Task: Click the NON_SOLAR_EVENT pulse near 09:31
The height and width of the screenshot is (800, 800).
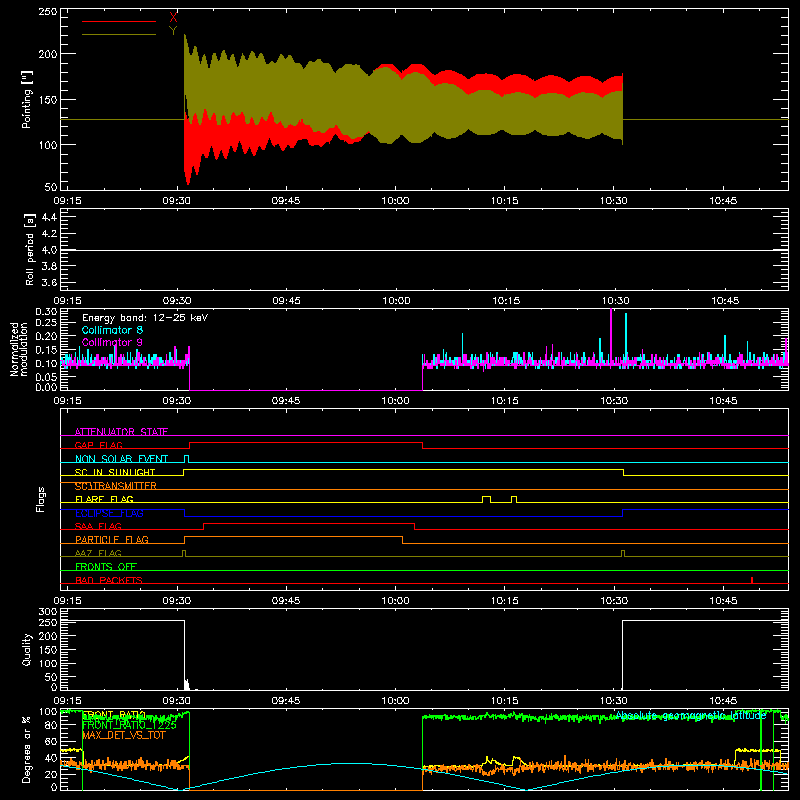Action: click(x=186, y=459)
